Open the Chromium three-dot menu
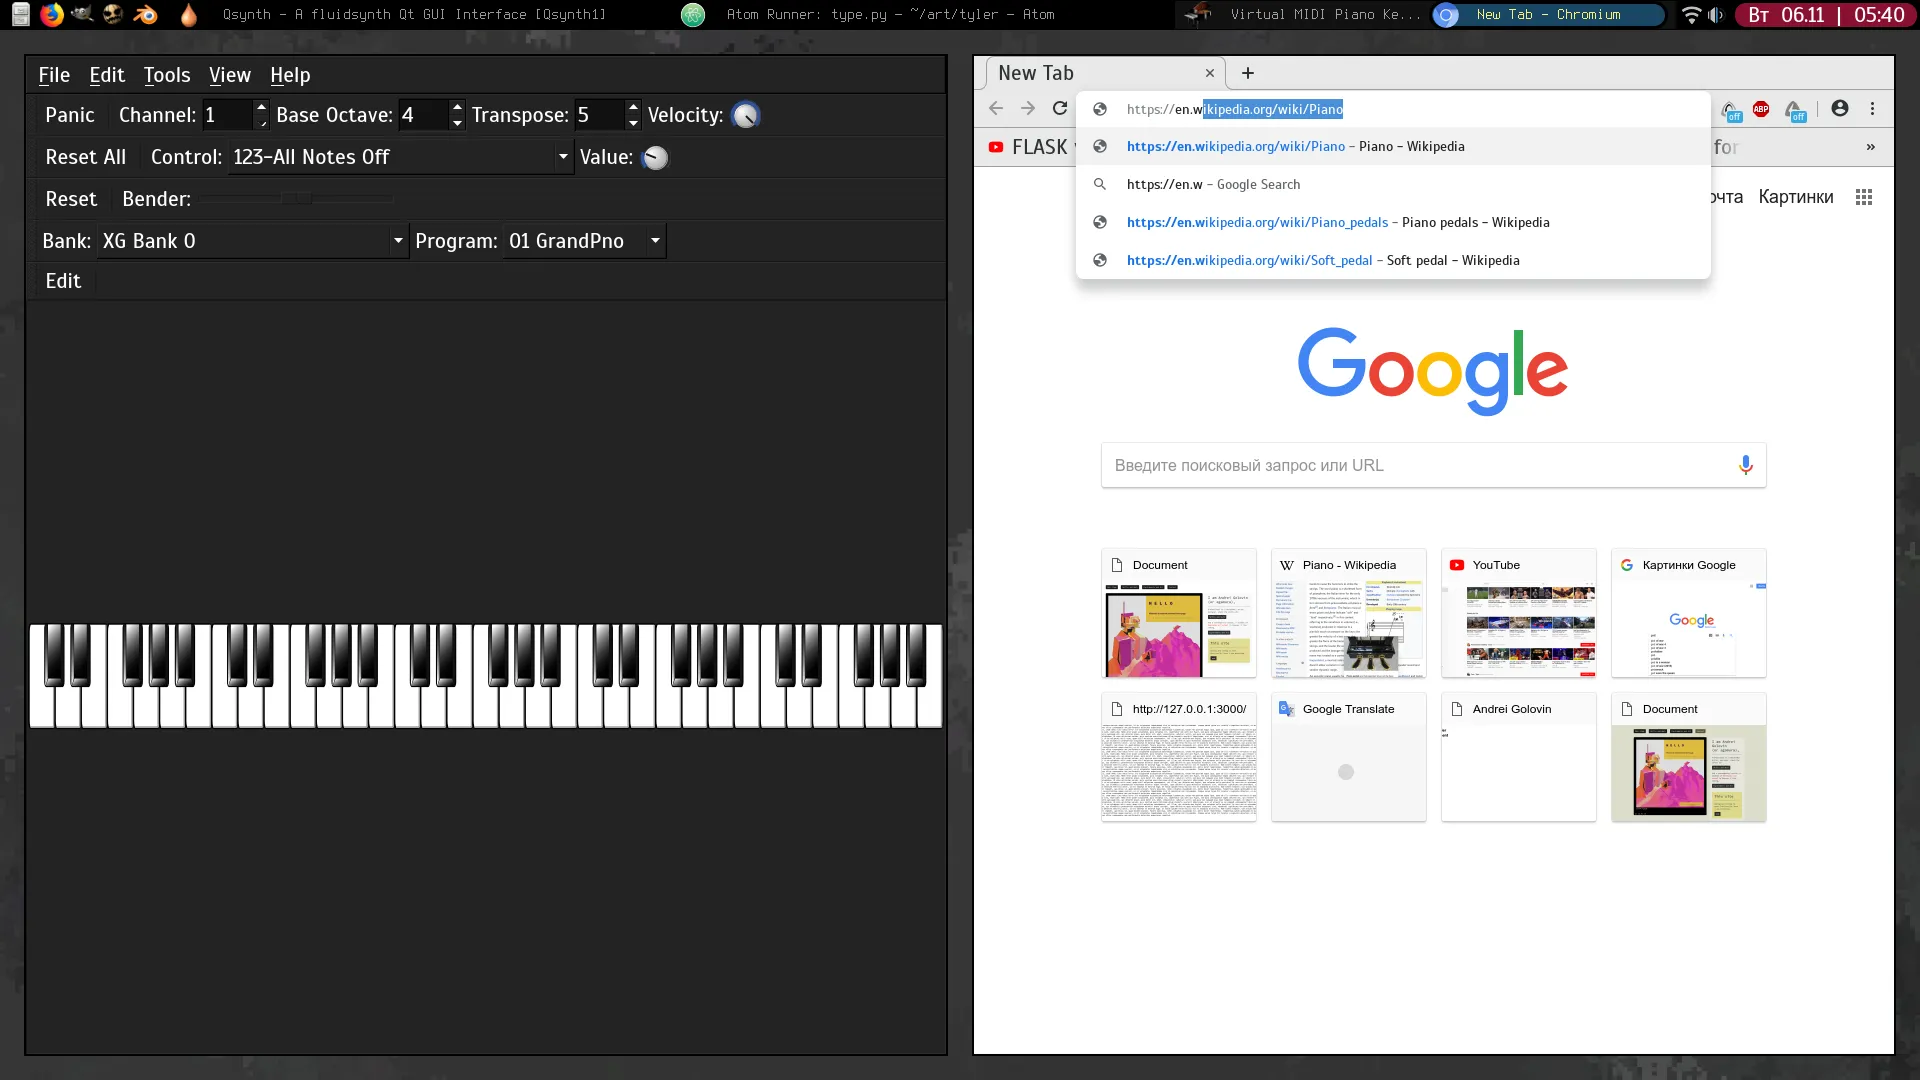The image size is (1920, 1080). coord(1872,109)
